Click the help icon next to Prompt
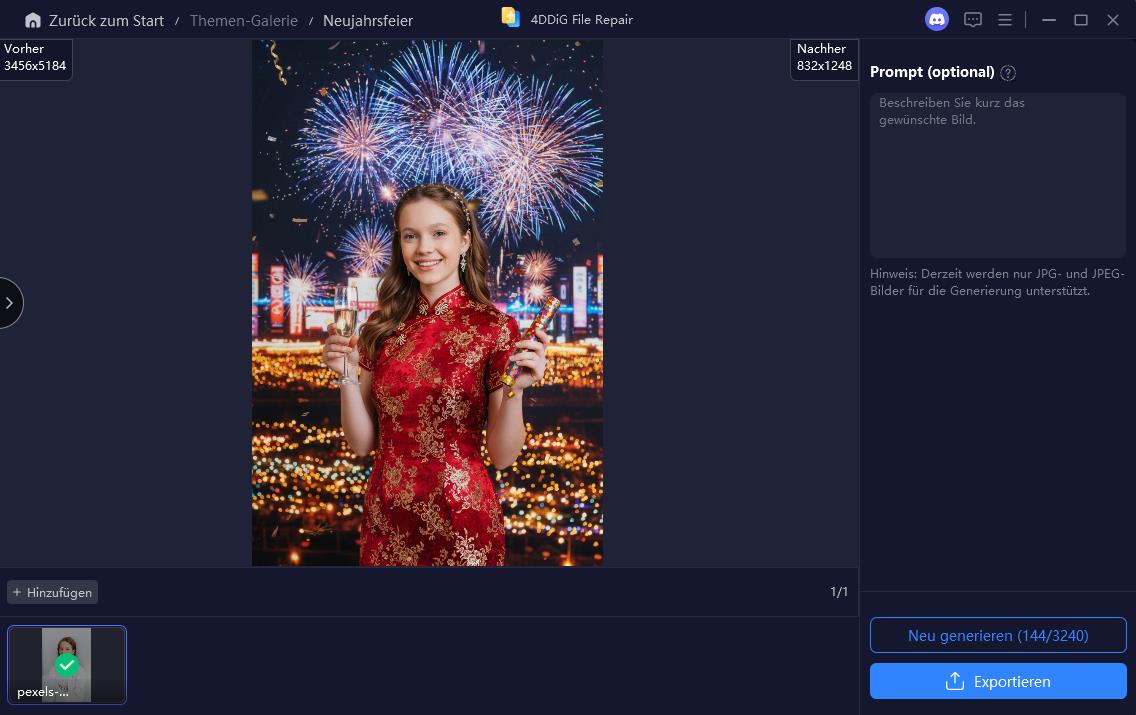Screen dimensions: 1136x715 [x=1008, y=72]
